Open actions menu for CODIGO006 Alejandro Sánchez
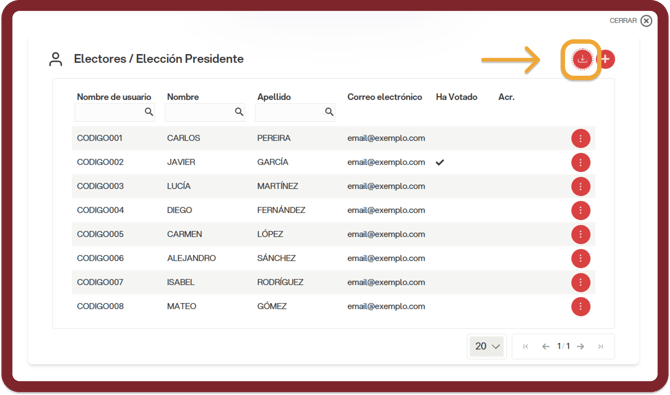 pyautogui.click(x=581, y=259)
